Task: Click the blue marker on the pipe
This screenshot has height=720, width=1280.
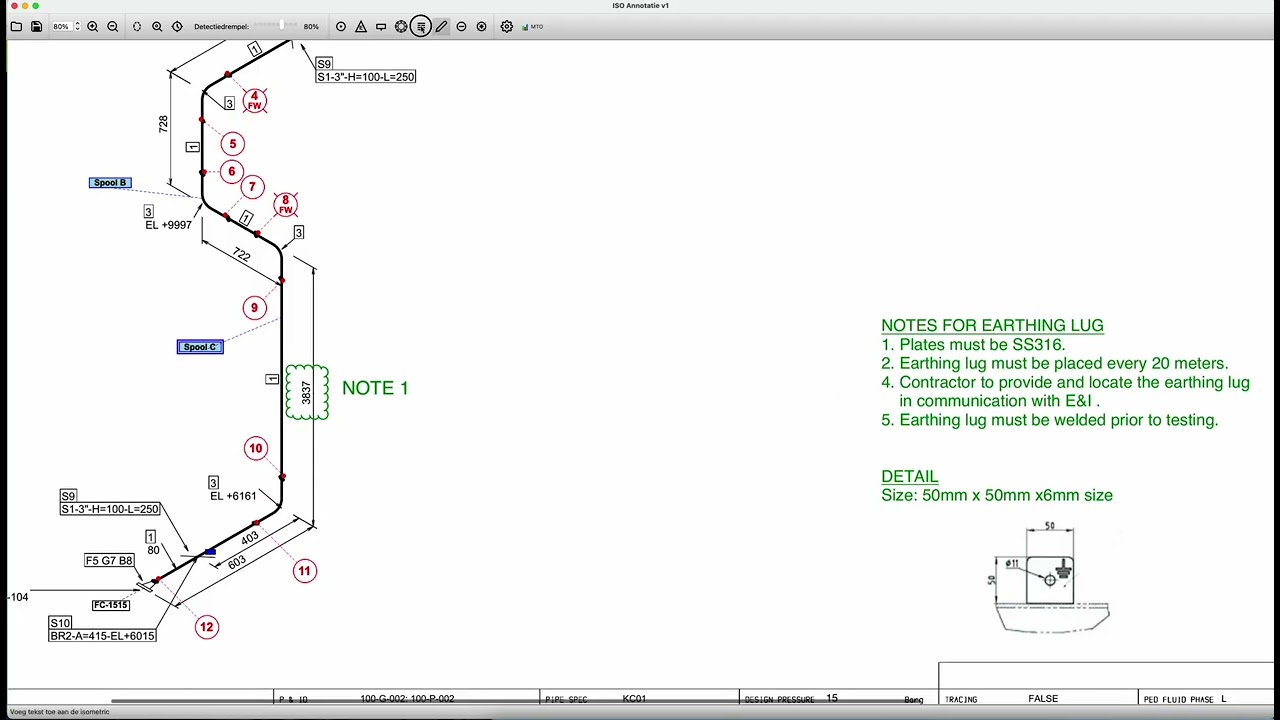Action: [210, 552]
